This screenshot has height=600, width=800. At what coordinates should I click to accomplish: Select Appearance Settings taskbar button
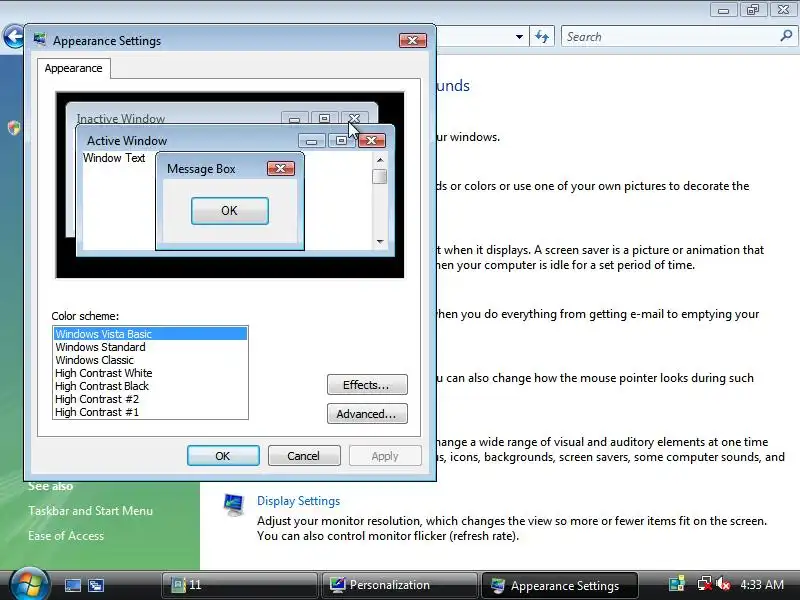(559, 585)
